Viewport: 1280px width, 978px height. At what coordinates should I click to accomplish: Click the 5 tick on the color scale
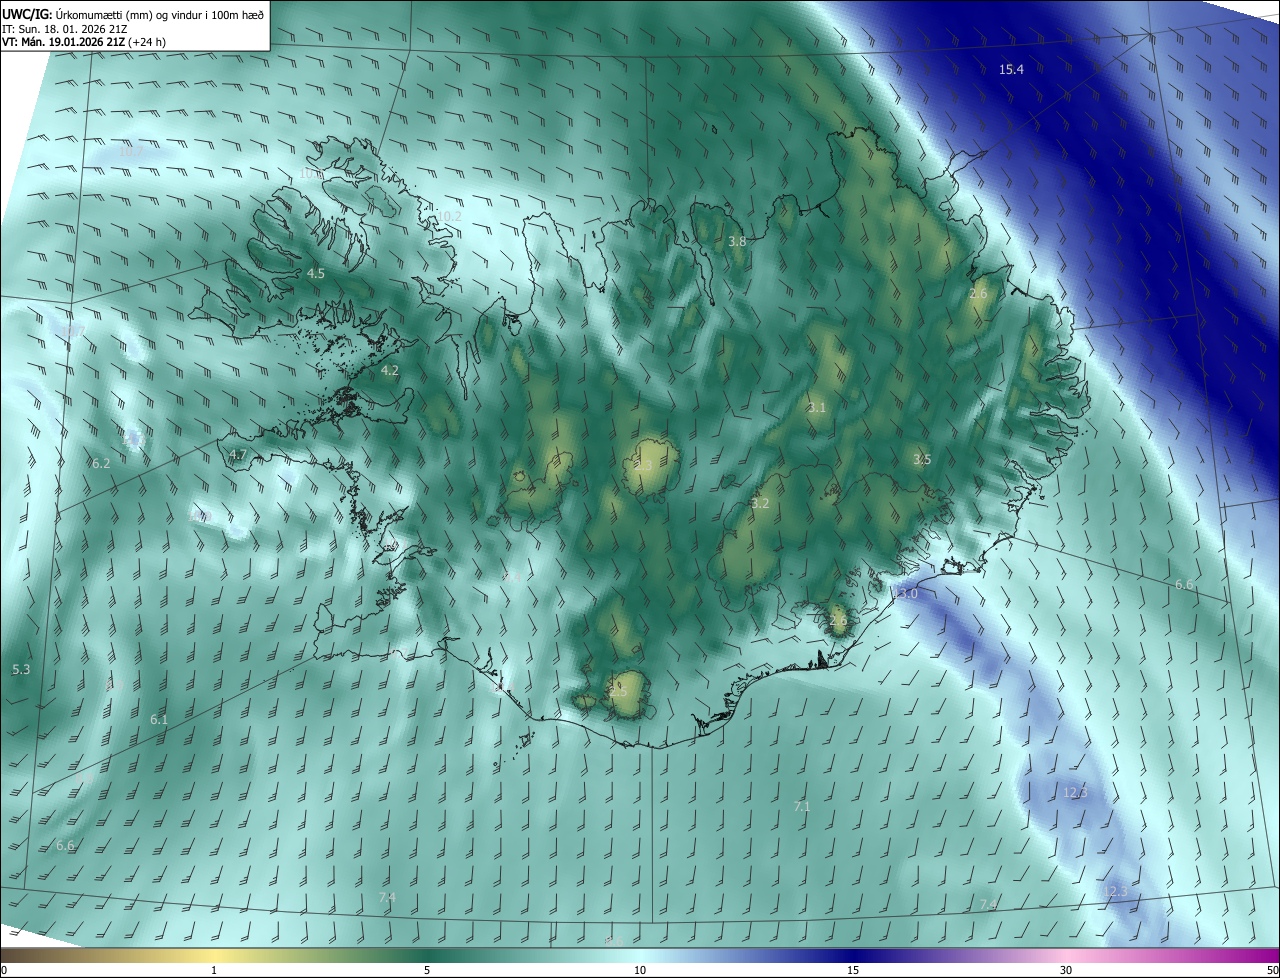[427, 970]
